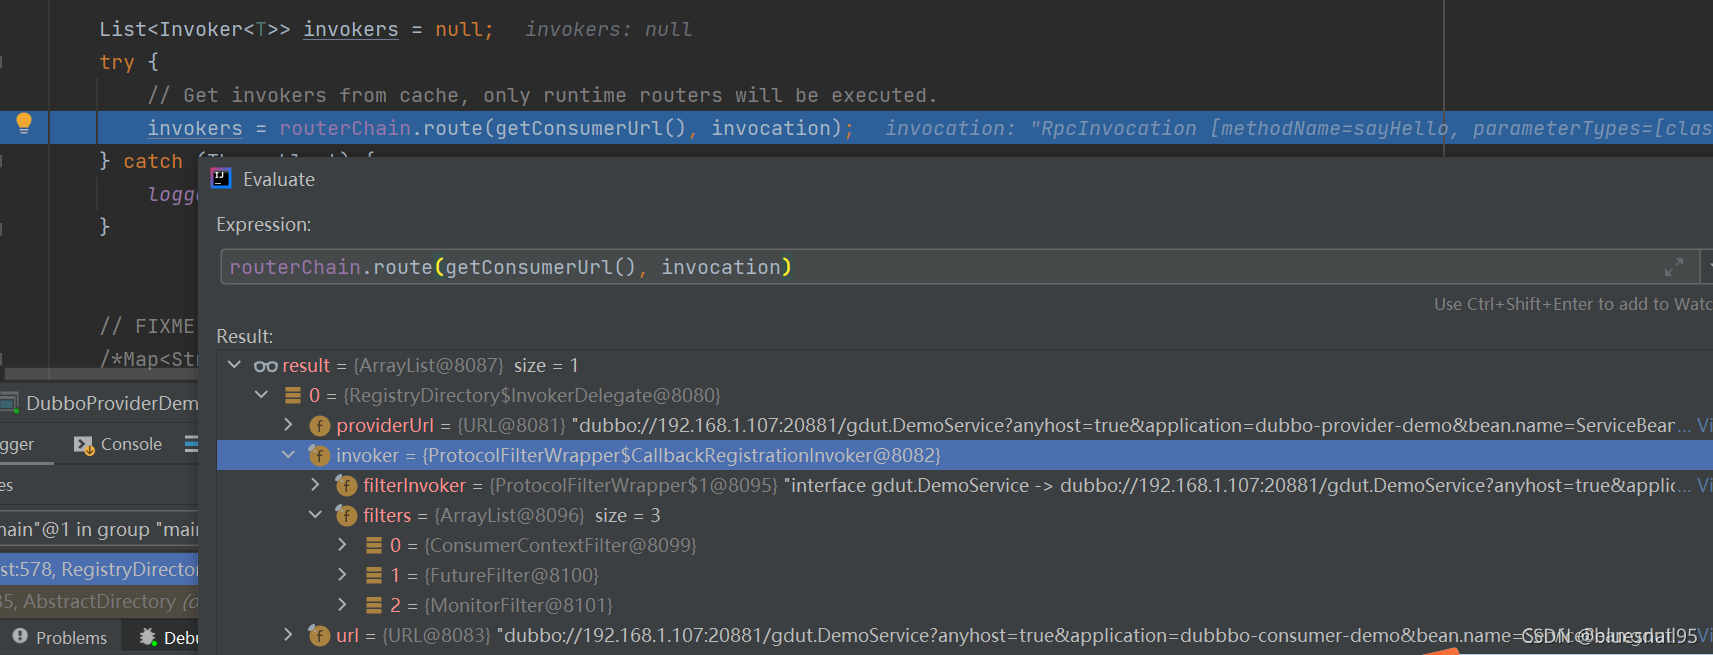Click the Problems warning icon
The width and height of the screenshot is (1713, 655).
pos(20,636)
